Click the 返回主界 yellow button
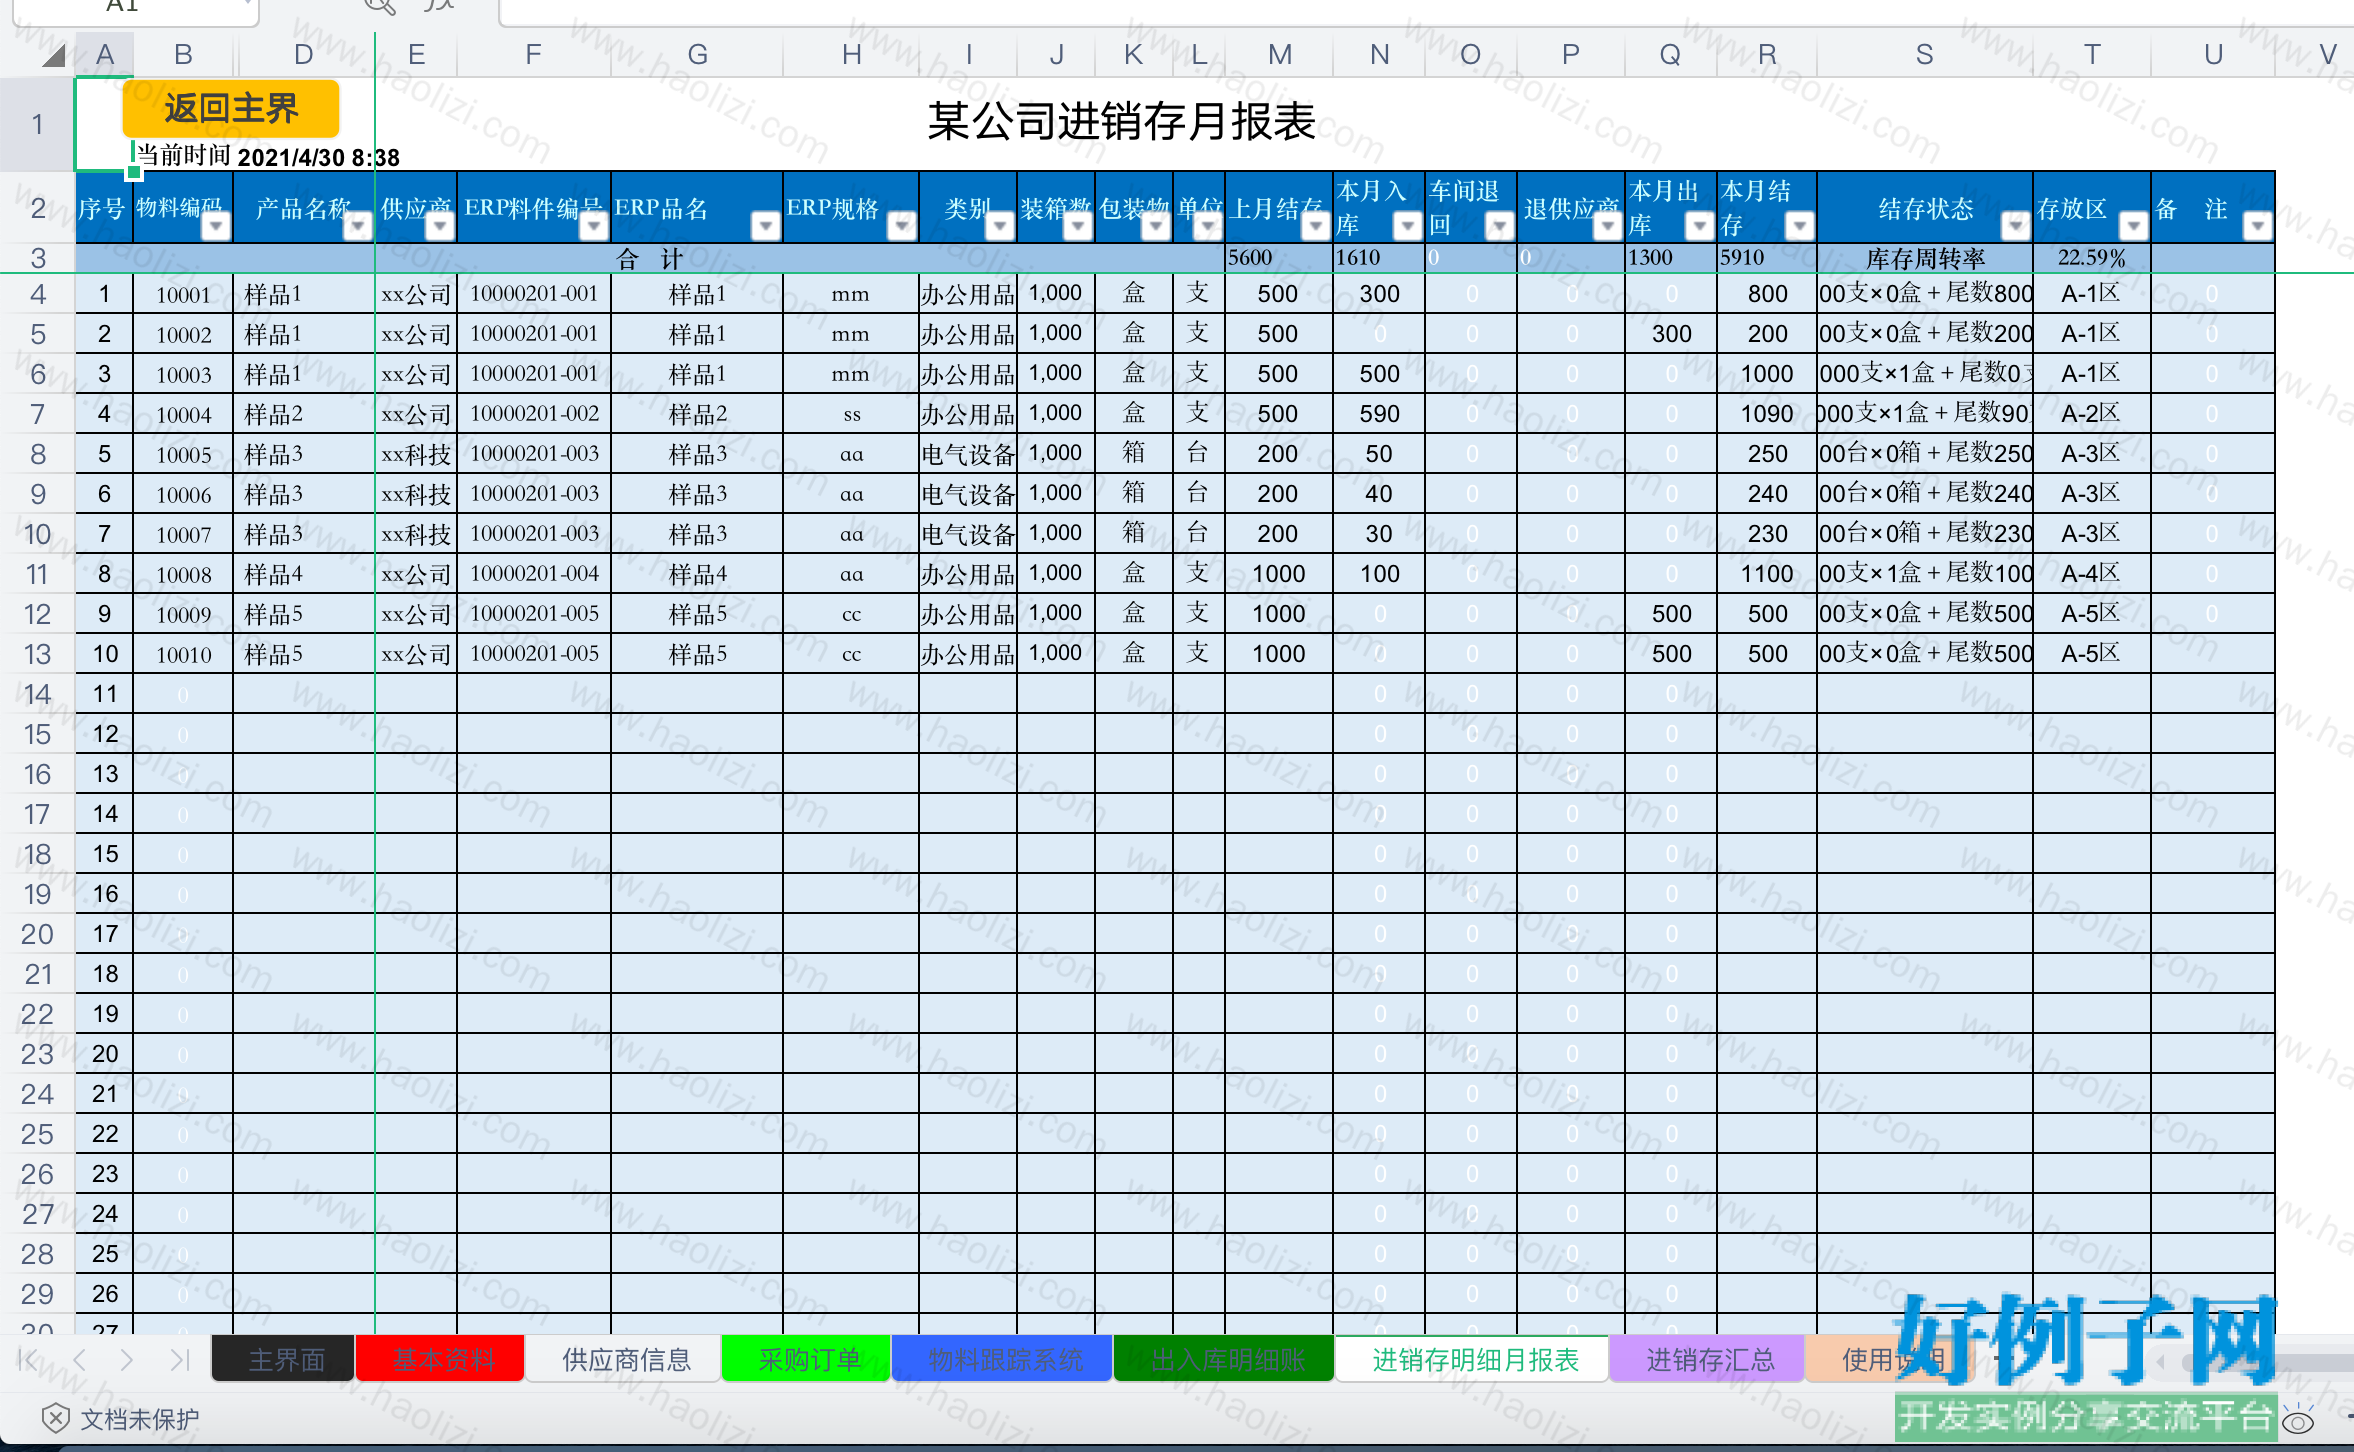 (231, 108)
